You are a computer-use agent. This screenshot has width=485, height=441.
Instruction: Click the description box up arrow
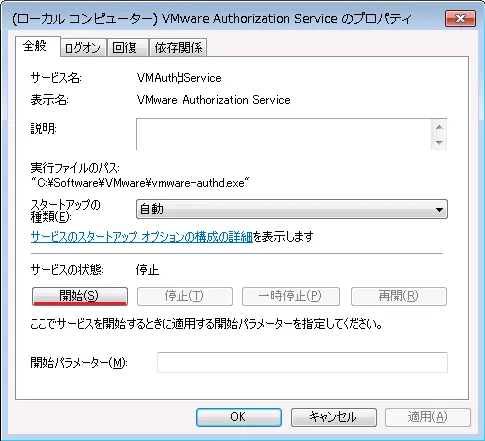click(x=439, y=127)
